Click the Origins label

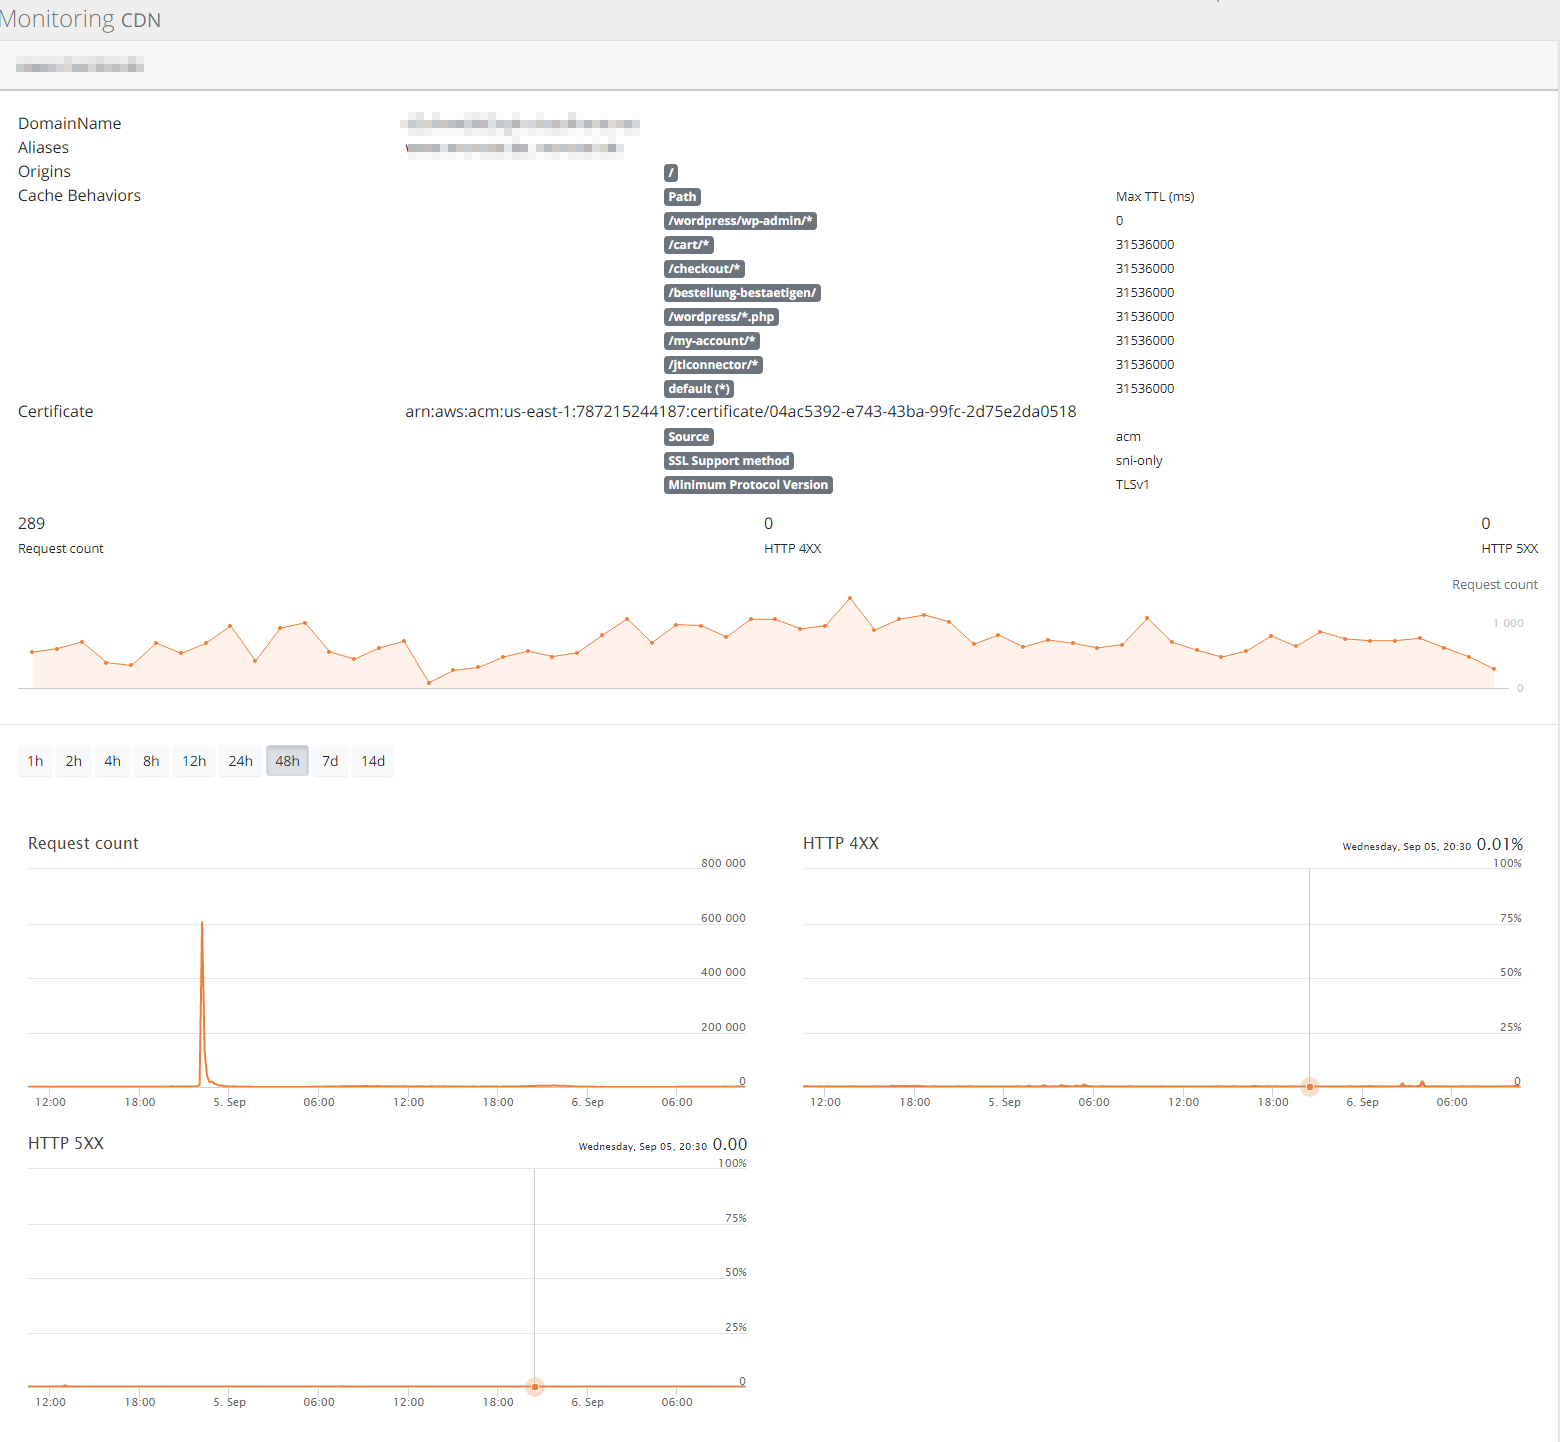click(x=44, y=172)
